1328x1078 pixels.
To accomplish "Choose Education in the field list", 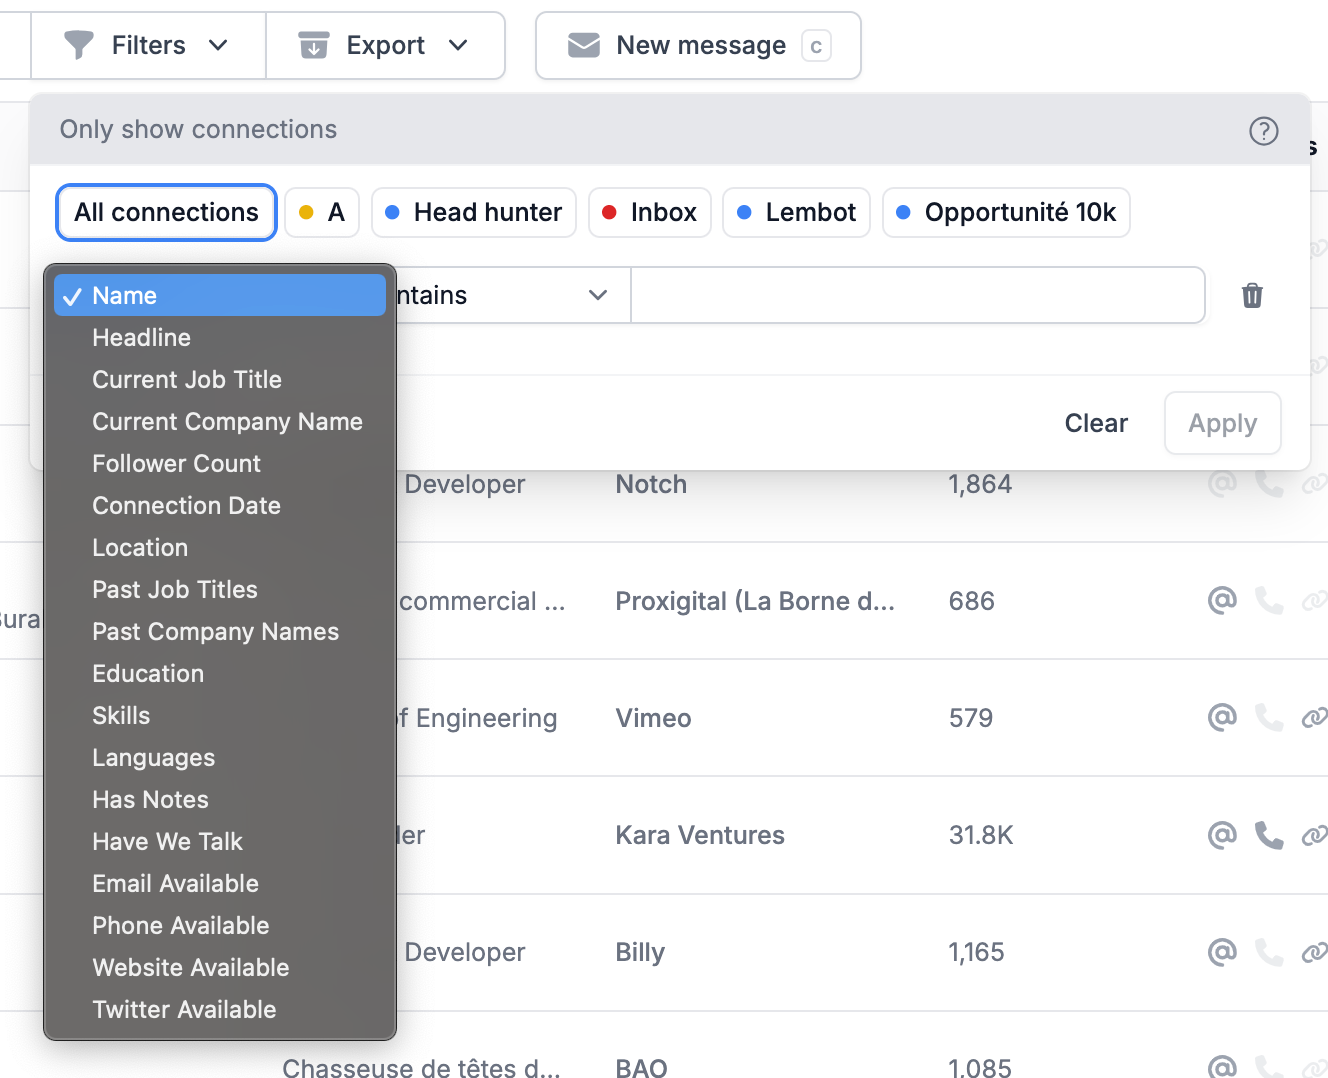I will click(x=220, y=673).
